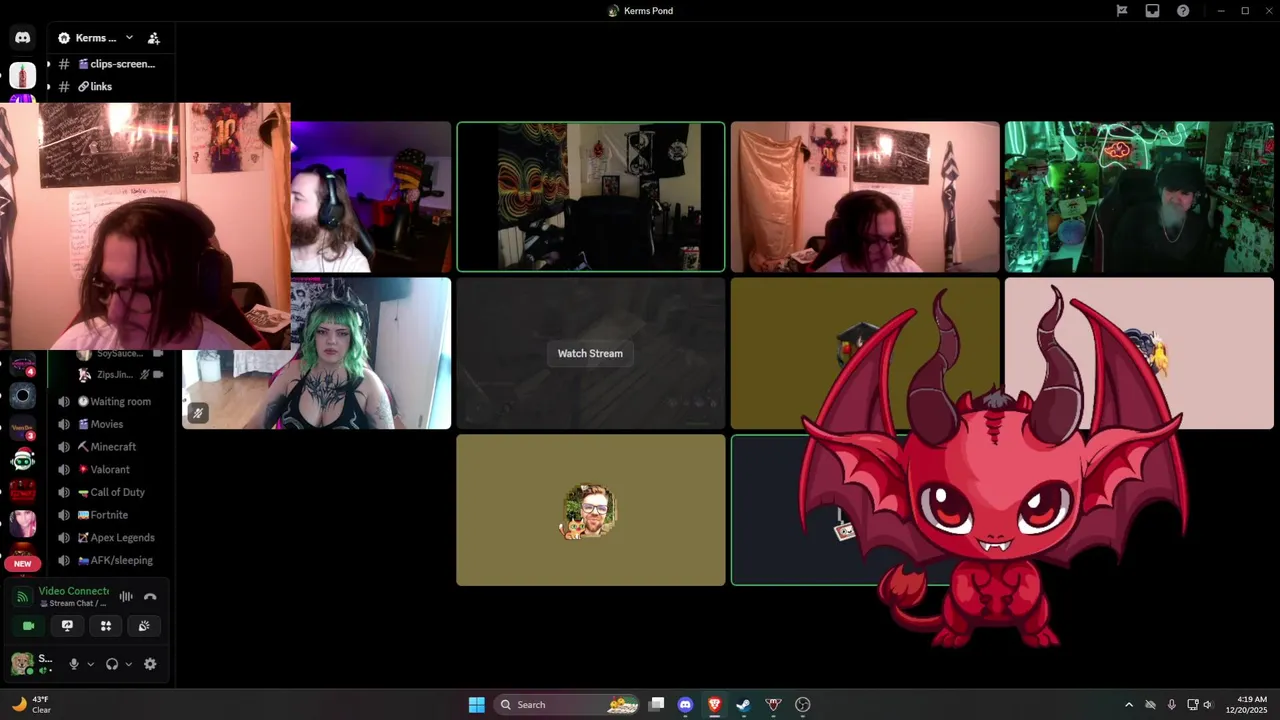Open Discord user settings gear
The height and width of the screenshot is (720, 1280).
click(x=150, y=664)
